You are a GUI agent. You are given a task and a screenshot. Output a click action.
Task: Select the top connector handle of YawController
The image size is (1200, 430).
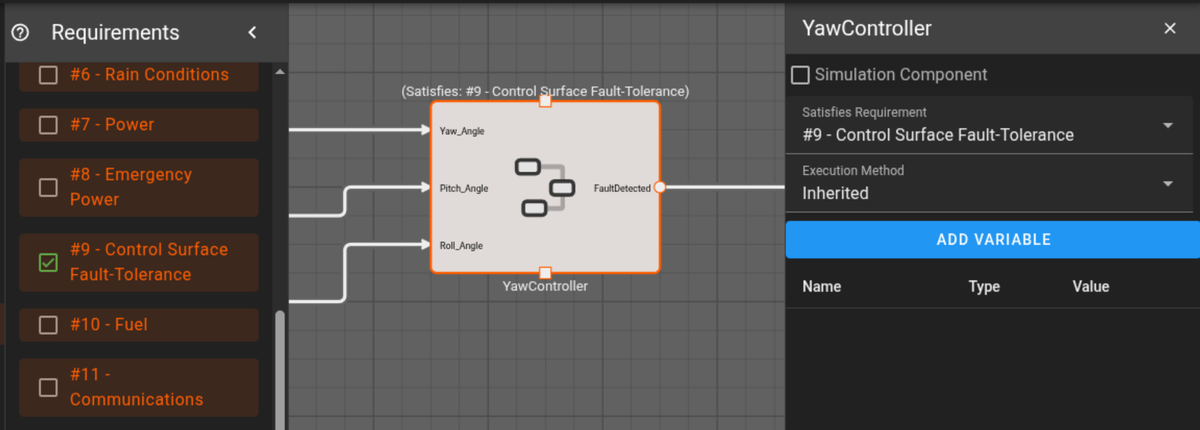coord(545,101)
